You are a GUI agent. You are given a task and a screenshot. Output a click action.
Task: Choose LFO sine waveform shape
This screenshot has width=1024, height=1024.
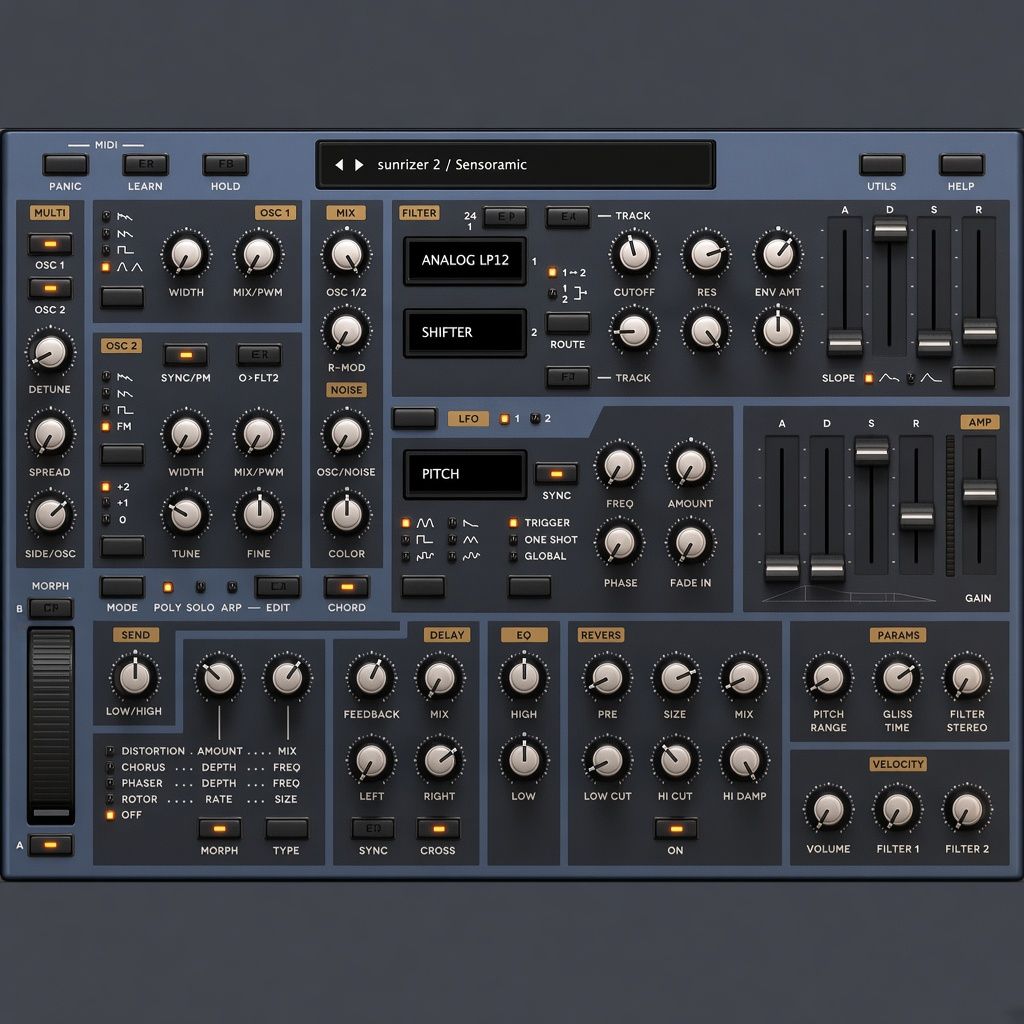[406, 523]
